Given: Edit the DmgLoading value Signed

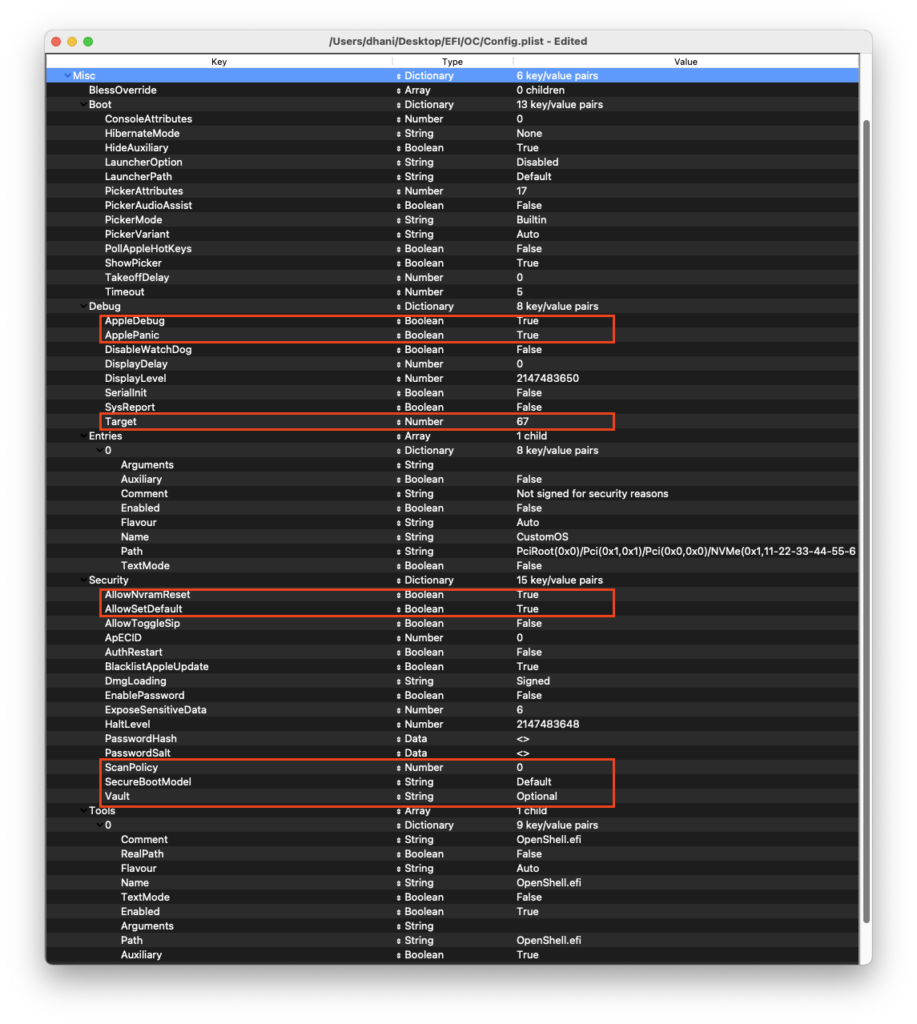Looking at the screenshot, I should pyautogui.click(x=533, y=680).
